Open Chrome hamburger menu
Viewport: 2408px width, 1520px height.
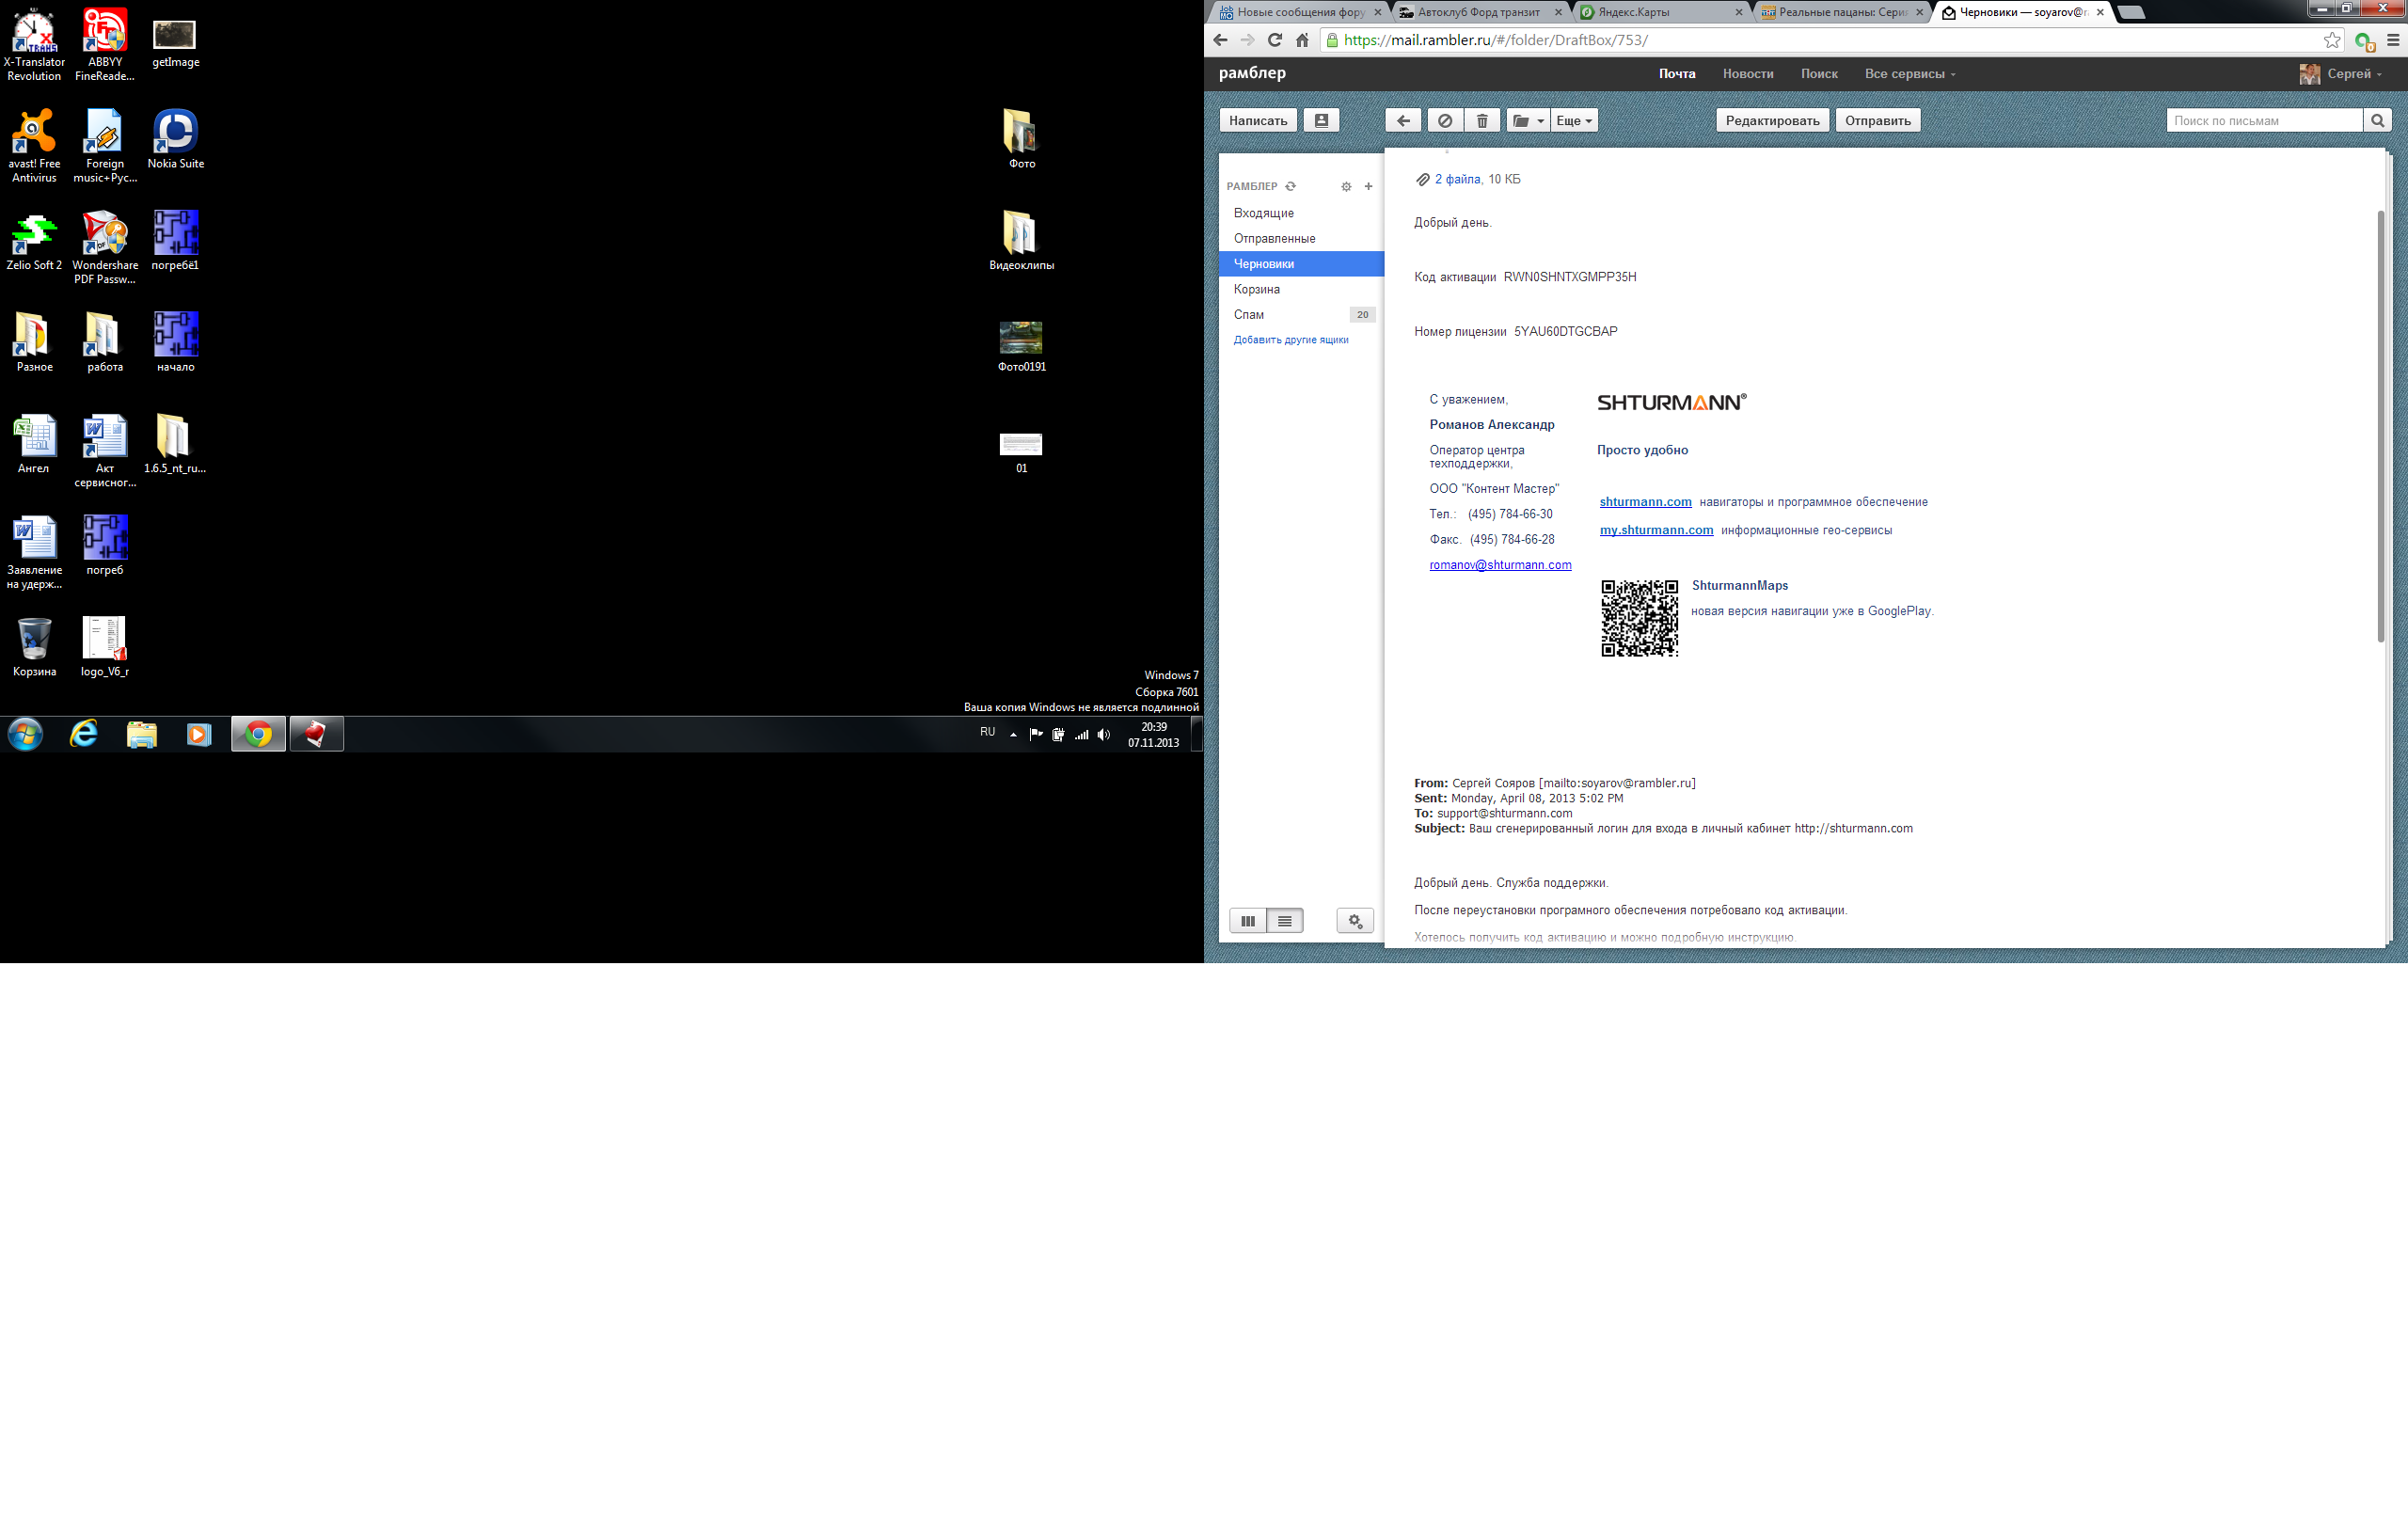tap(2393, 40)
